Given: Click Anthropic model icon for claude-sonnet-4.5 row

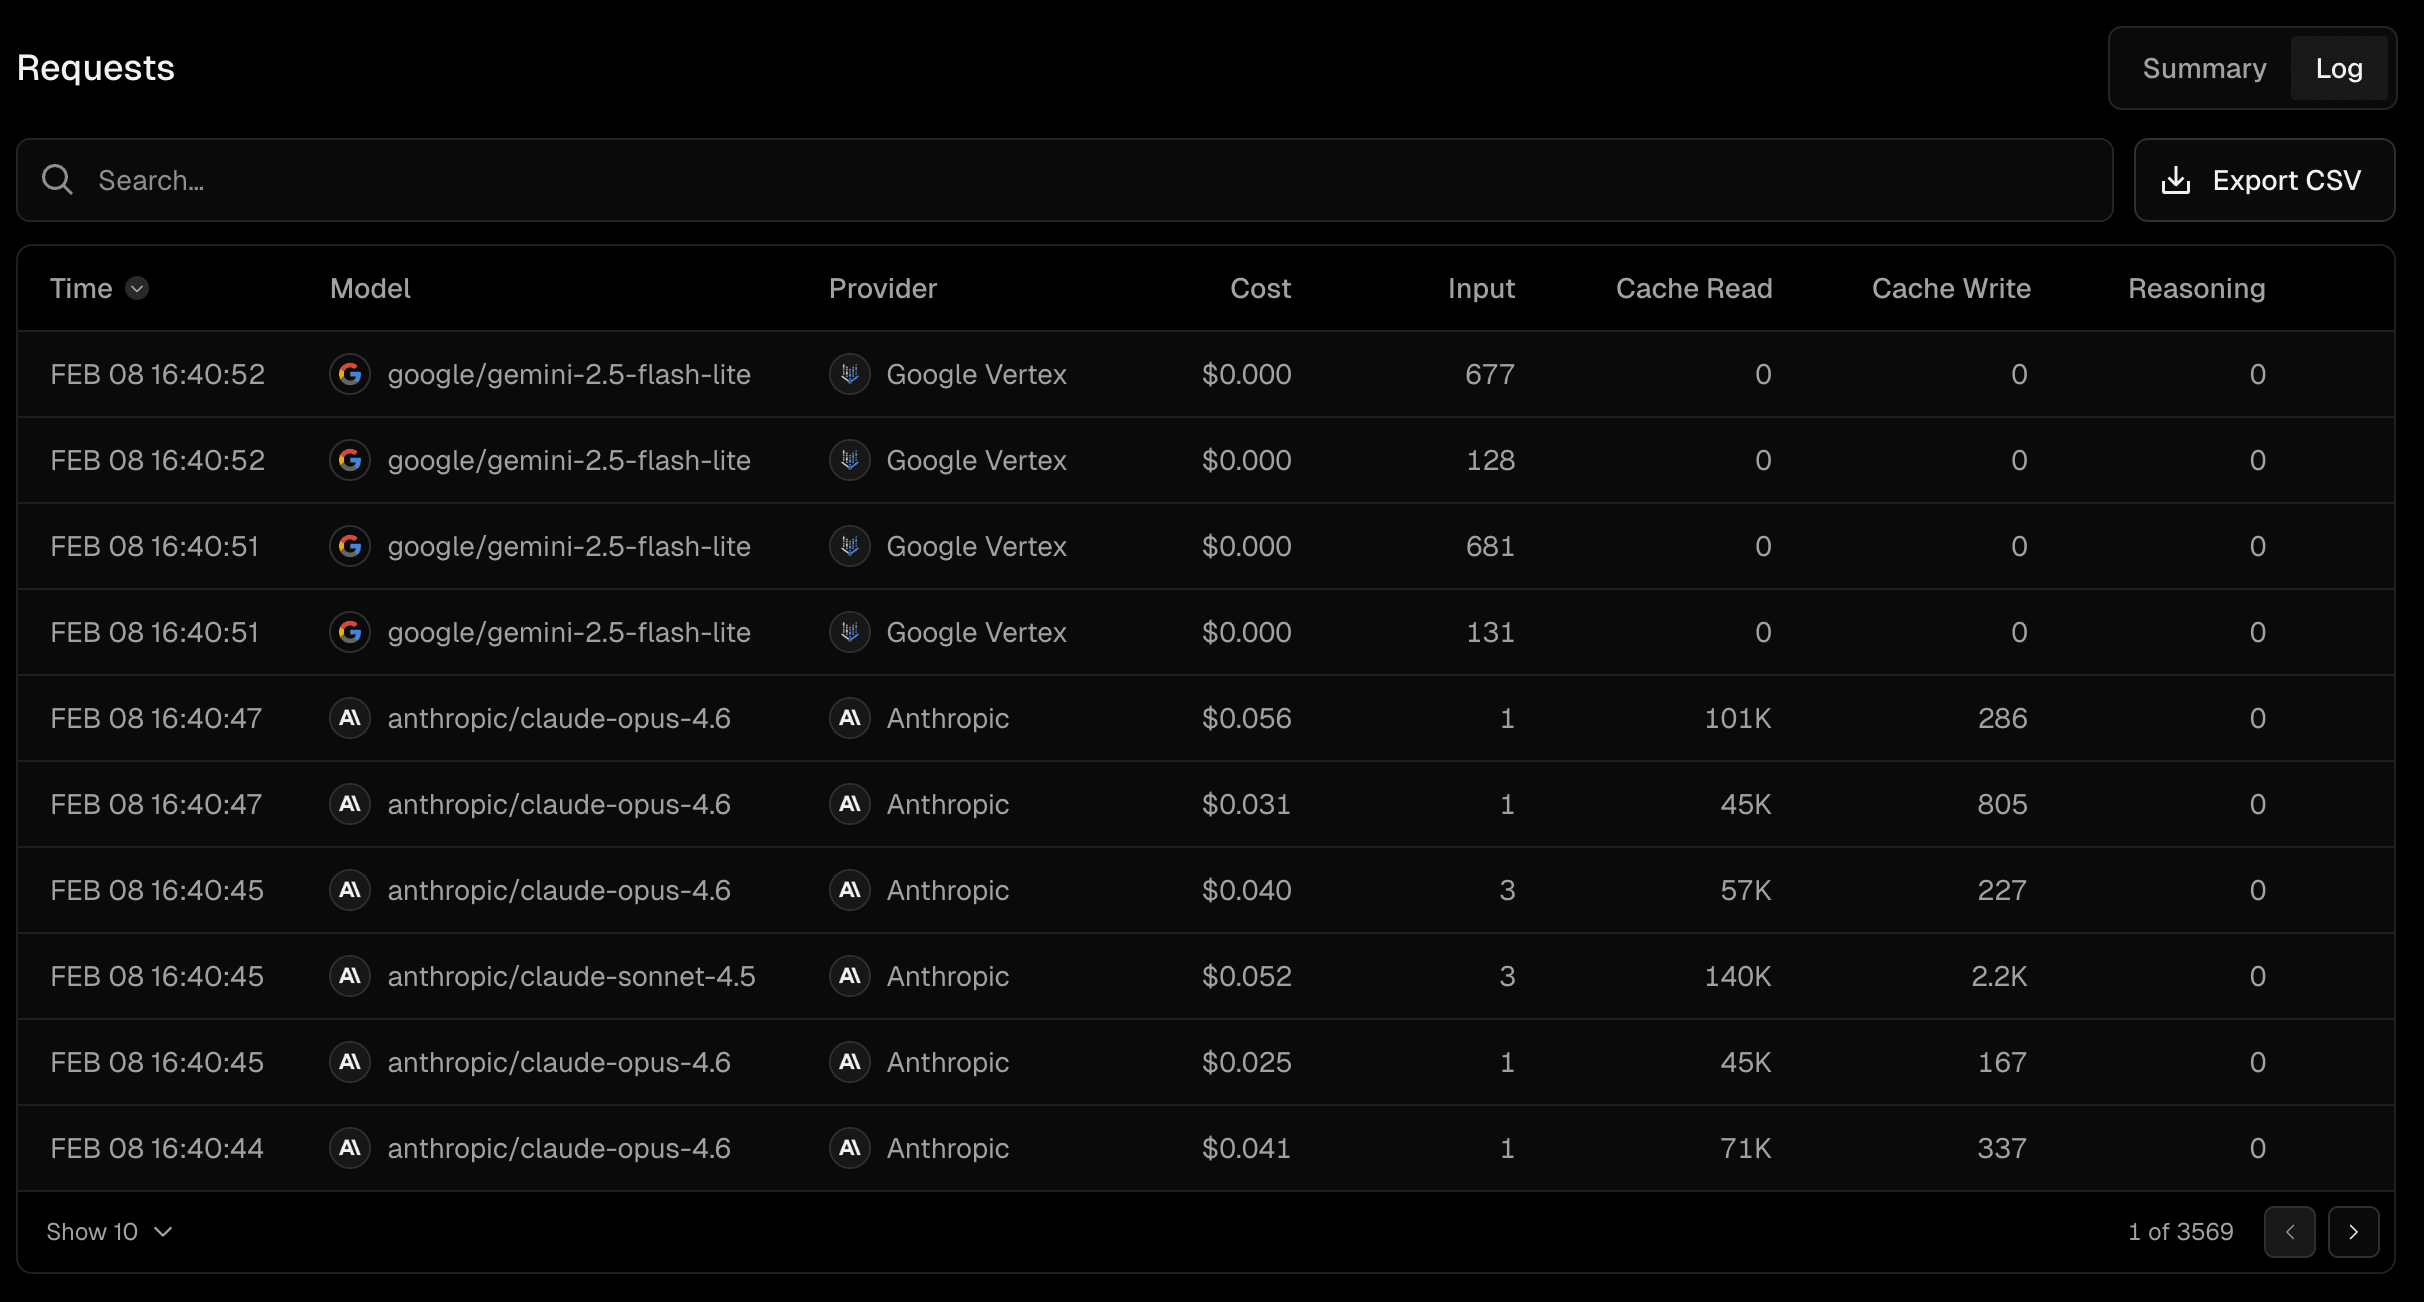Looking at the screenshot, I should pos(350,976).
